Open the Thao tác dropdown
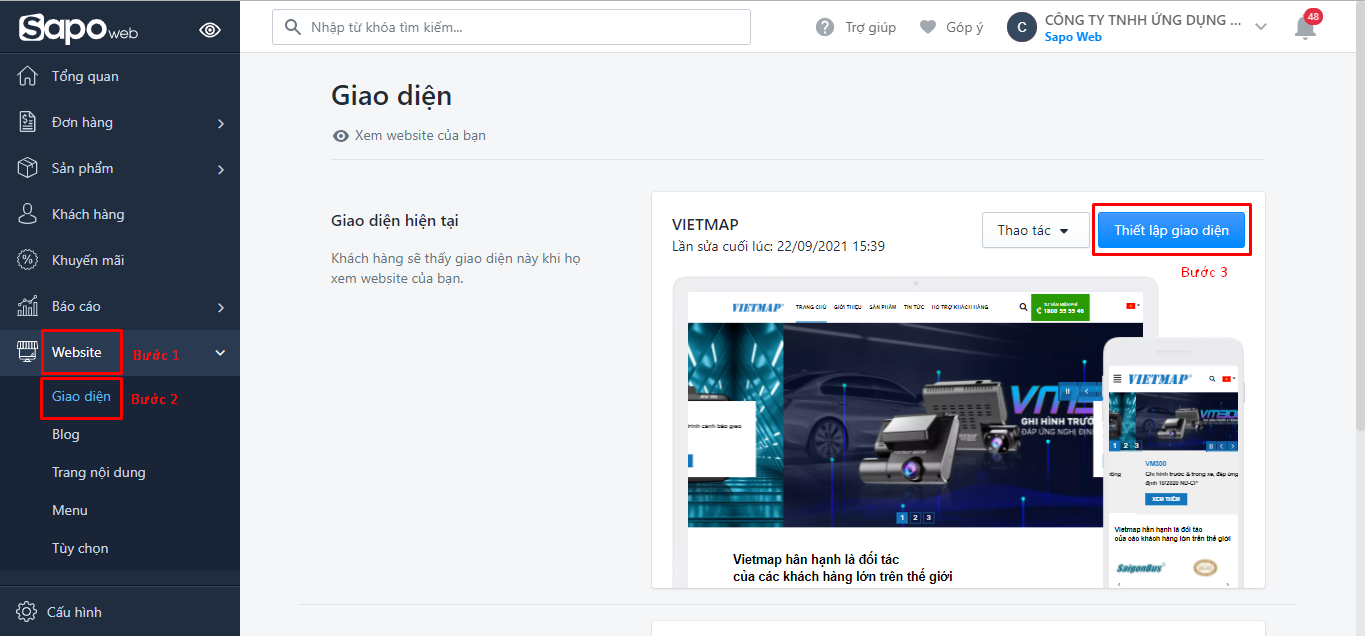The height and width of the screenshot is (636, 1365). coord(1035,230)
